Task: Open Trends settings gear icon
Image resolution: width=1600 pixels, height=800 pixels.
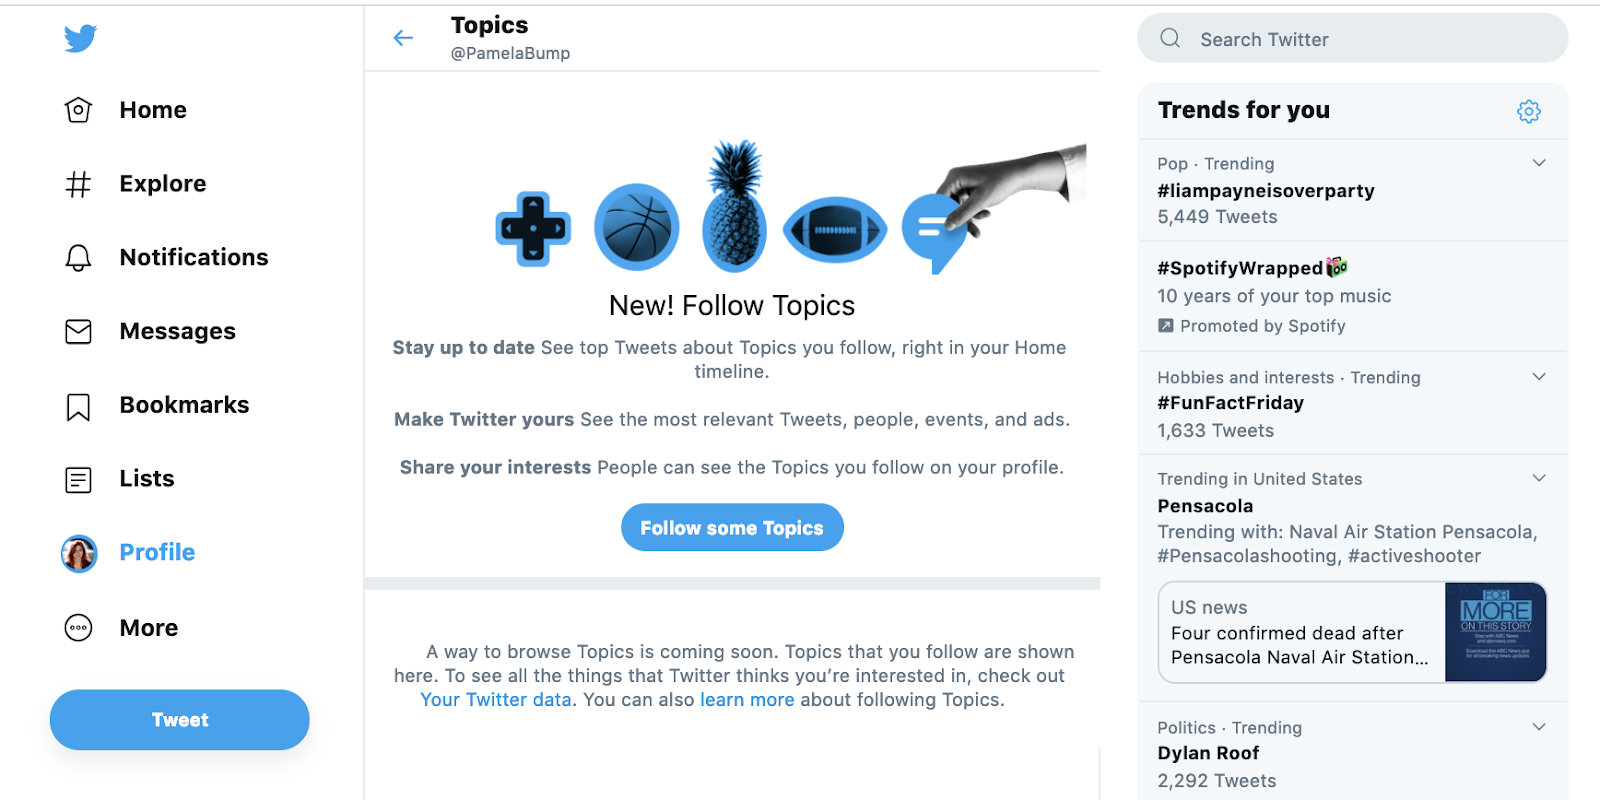Action: [x=1528, y=111]
